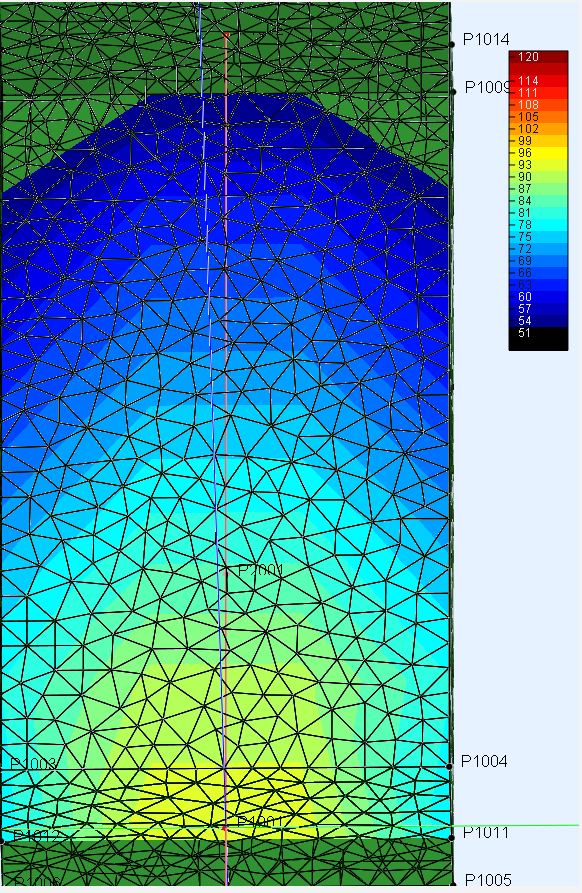Select the cyan 78 legend color band
The image size is (582, 893).
[x=539, y=225]
